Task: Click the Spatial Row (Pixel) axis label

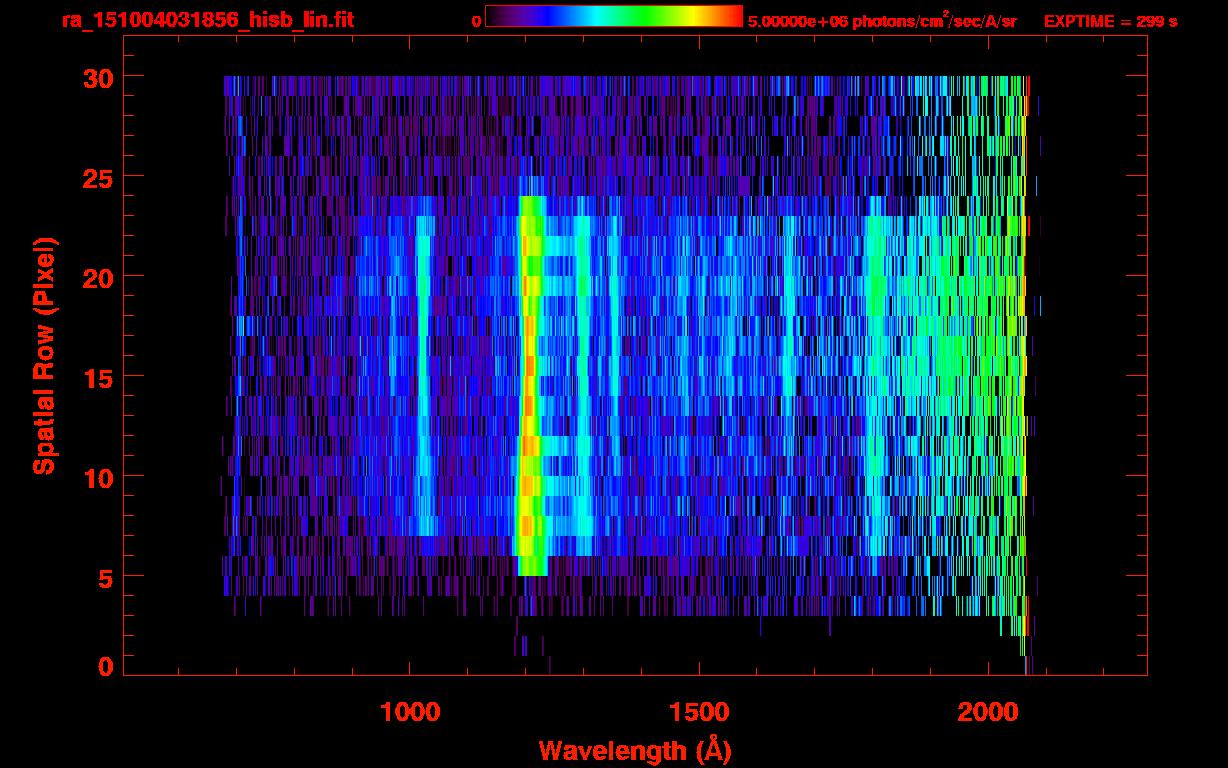Action: click(44, 356)
